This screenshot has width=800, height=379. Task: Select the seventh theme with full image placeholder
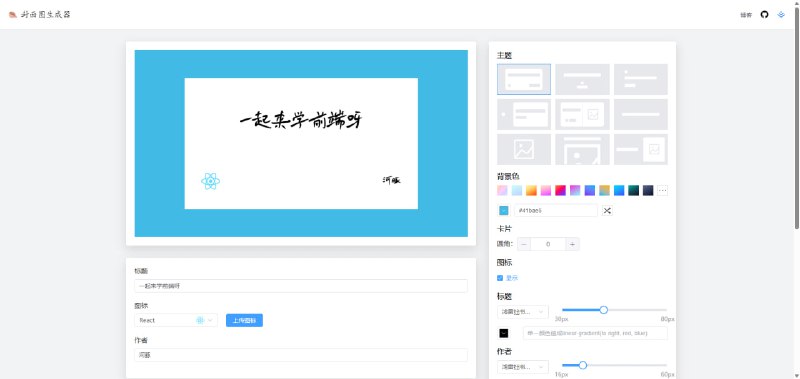tap(524, 149)
